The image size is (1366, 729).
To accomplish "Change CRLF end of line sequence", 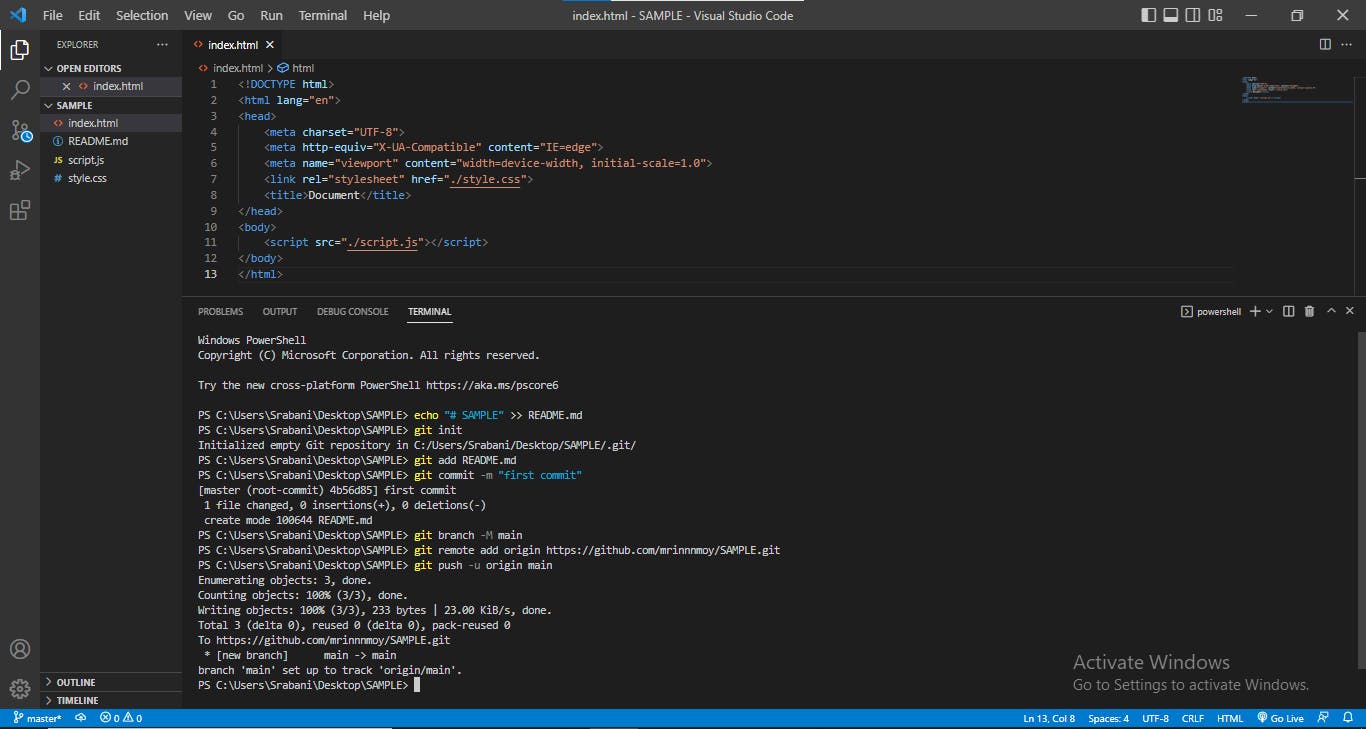I will click(1192, 718).
